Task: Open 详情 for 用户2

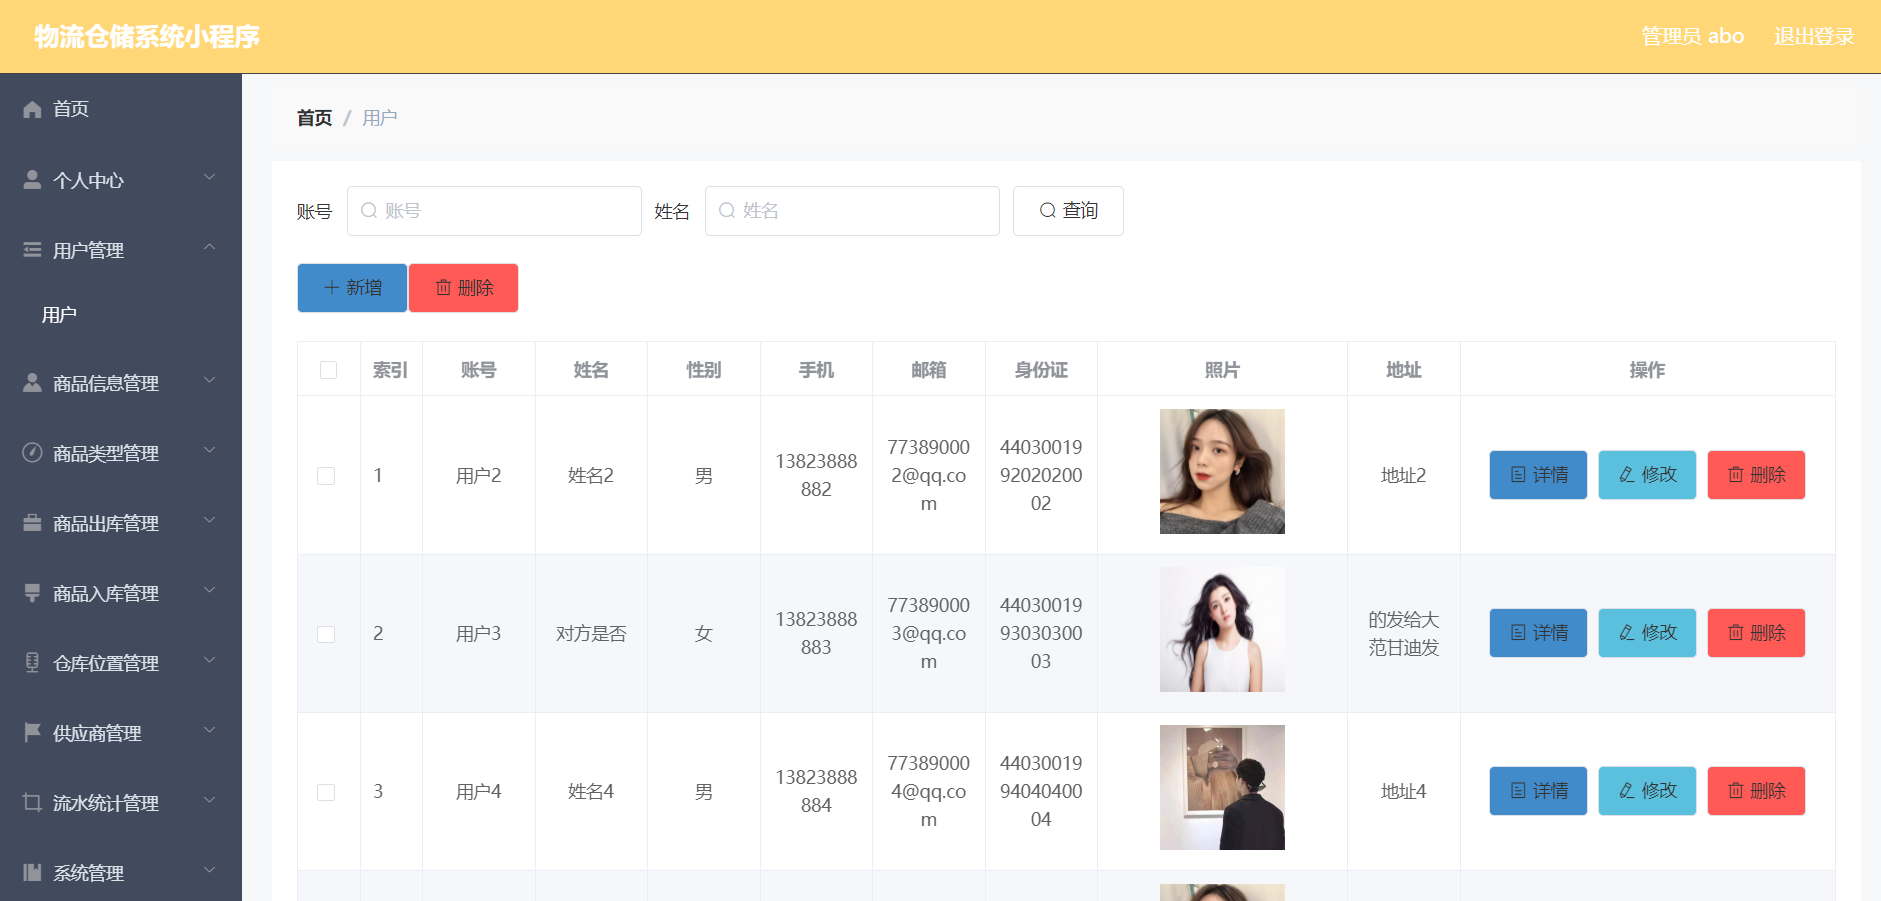Action: 1538,475
